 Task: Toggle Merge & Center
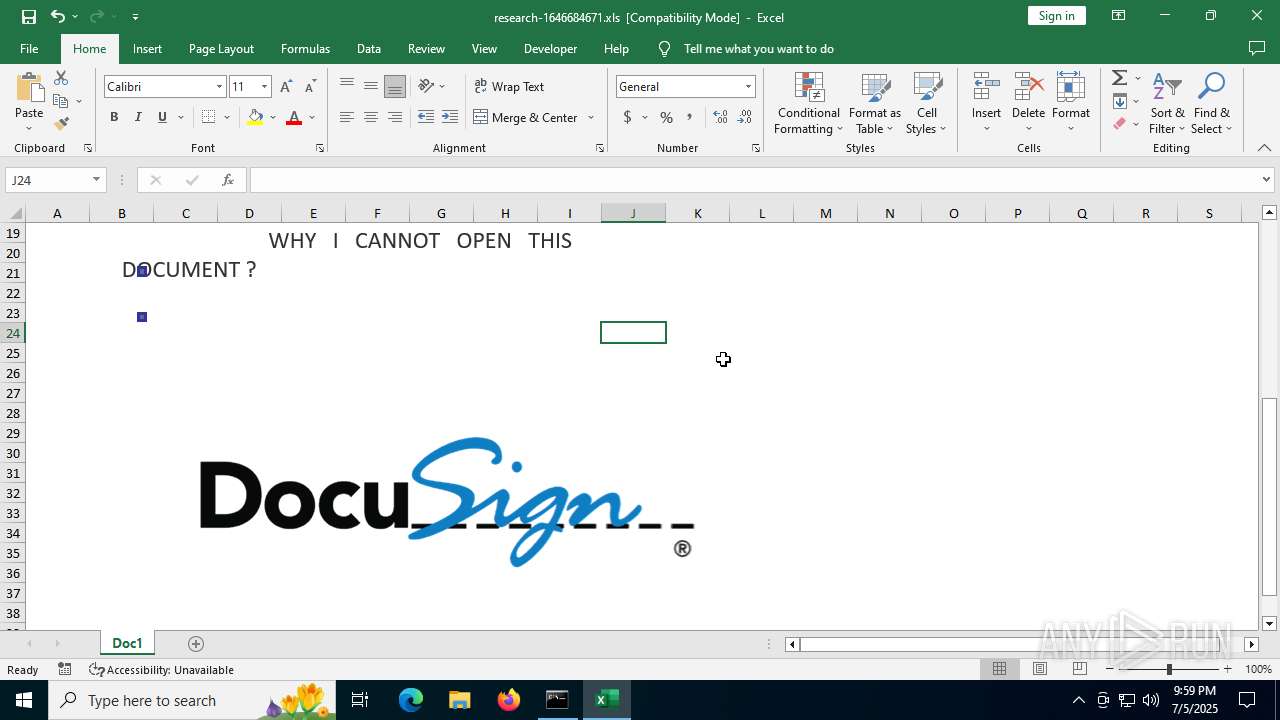tap(526, 117)
